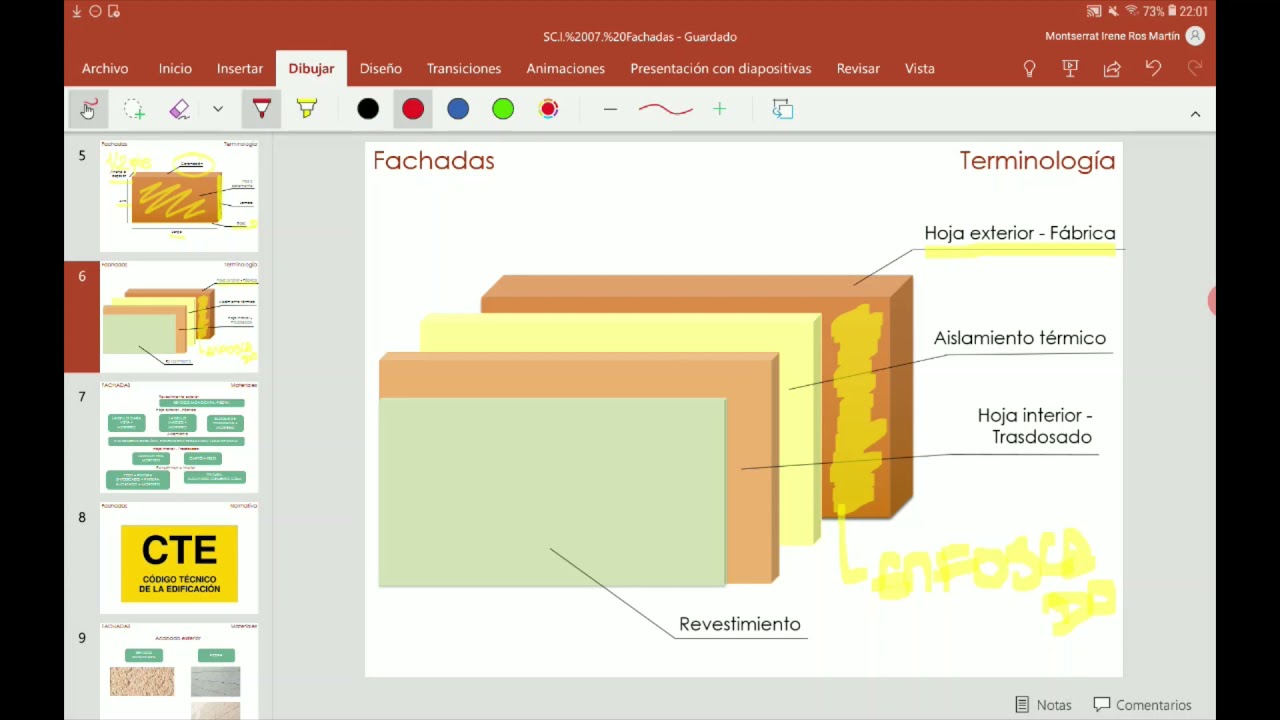The height and width of the screenshot is (720, 1280).
Task: Select the eraser tool
Action: pyautogui.click(x=180, y=109)
